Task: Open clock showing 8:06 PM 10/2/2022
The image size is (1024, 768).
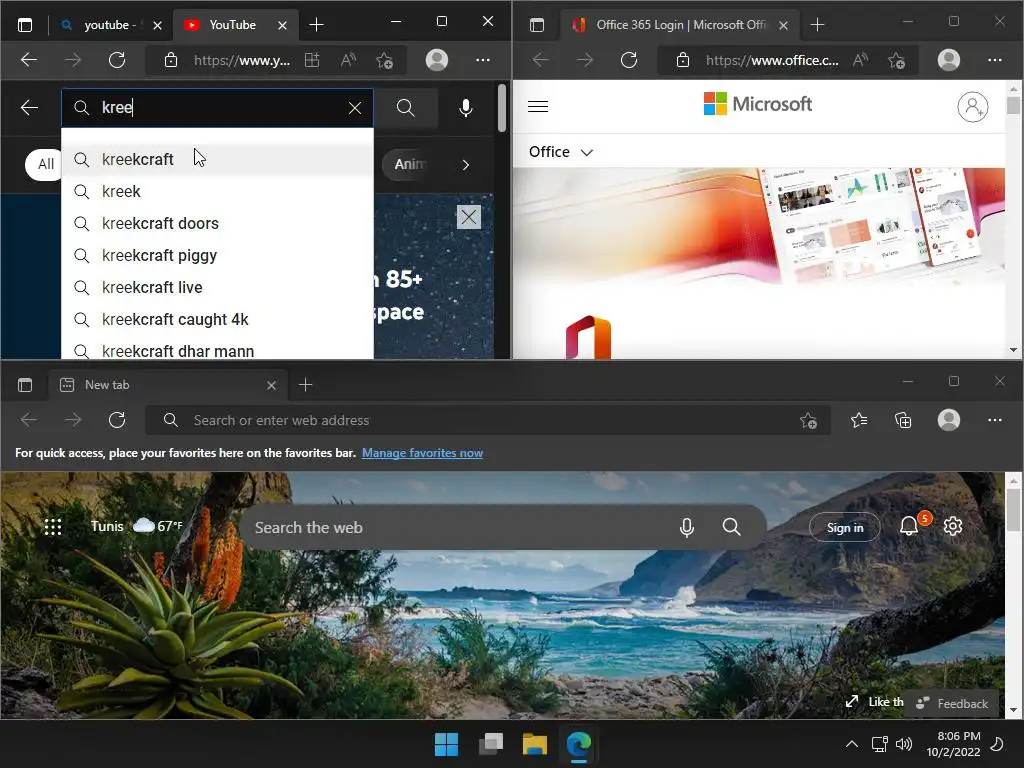Action: (x=953, y=744)
